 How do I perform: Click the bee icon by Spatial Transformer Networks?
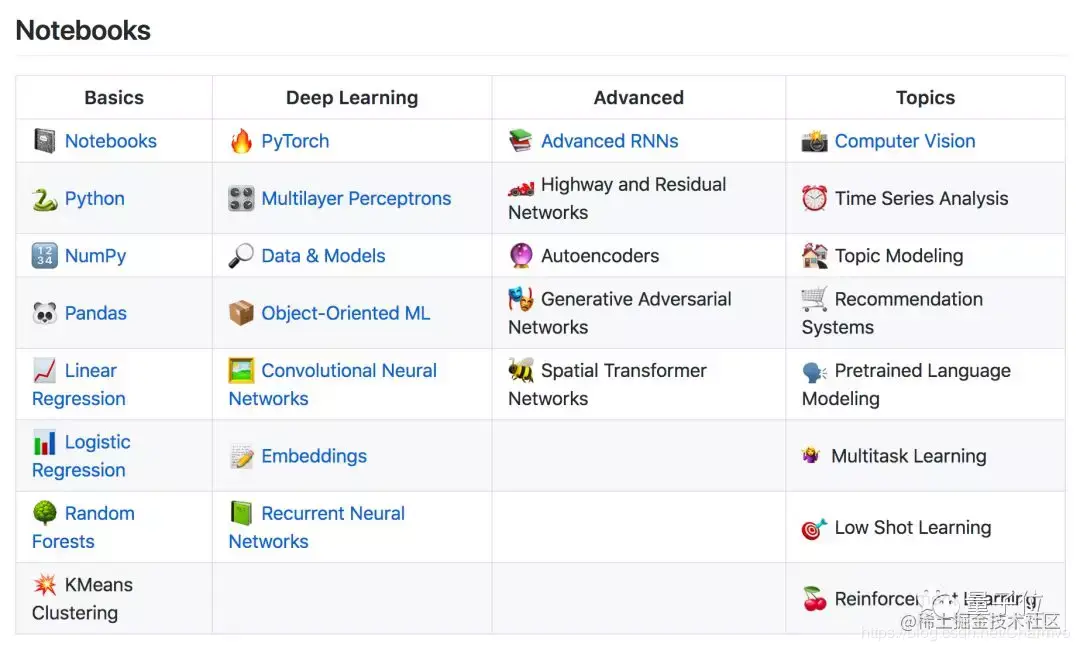tap(520, 371)
